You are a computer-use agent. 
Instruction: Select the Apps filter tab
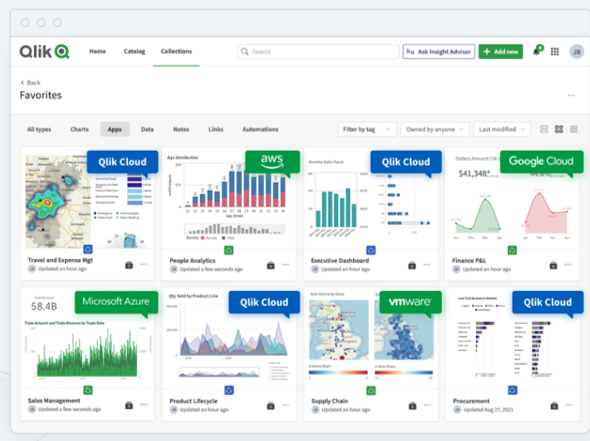pyautogui.click(x=115, y=129)
